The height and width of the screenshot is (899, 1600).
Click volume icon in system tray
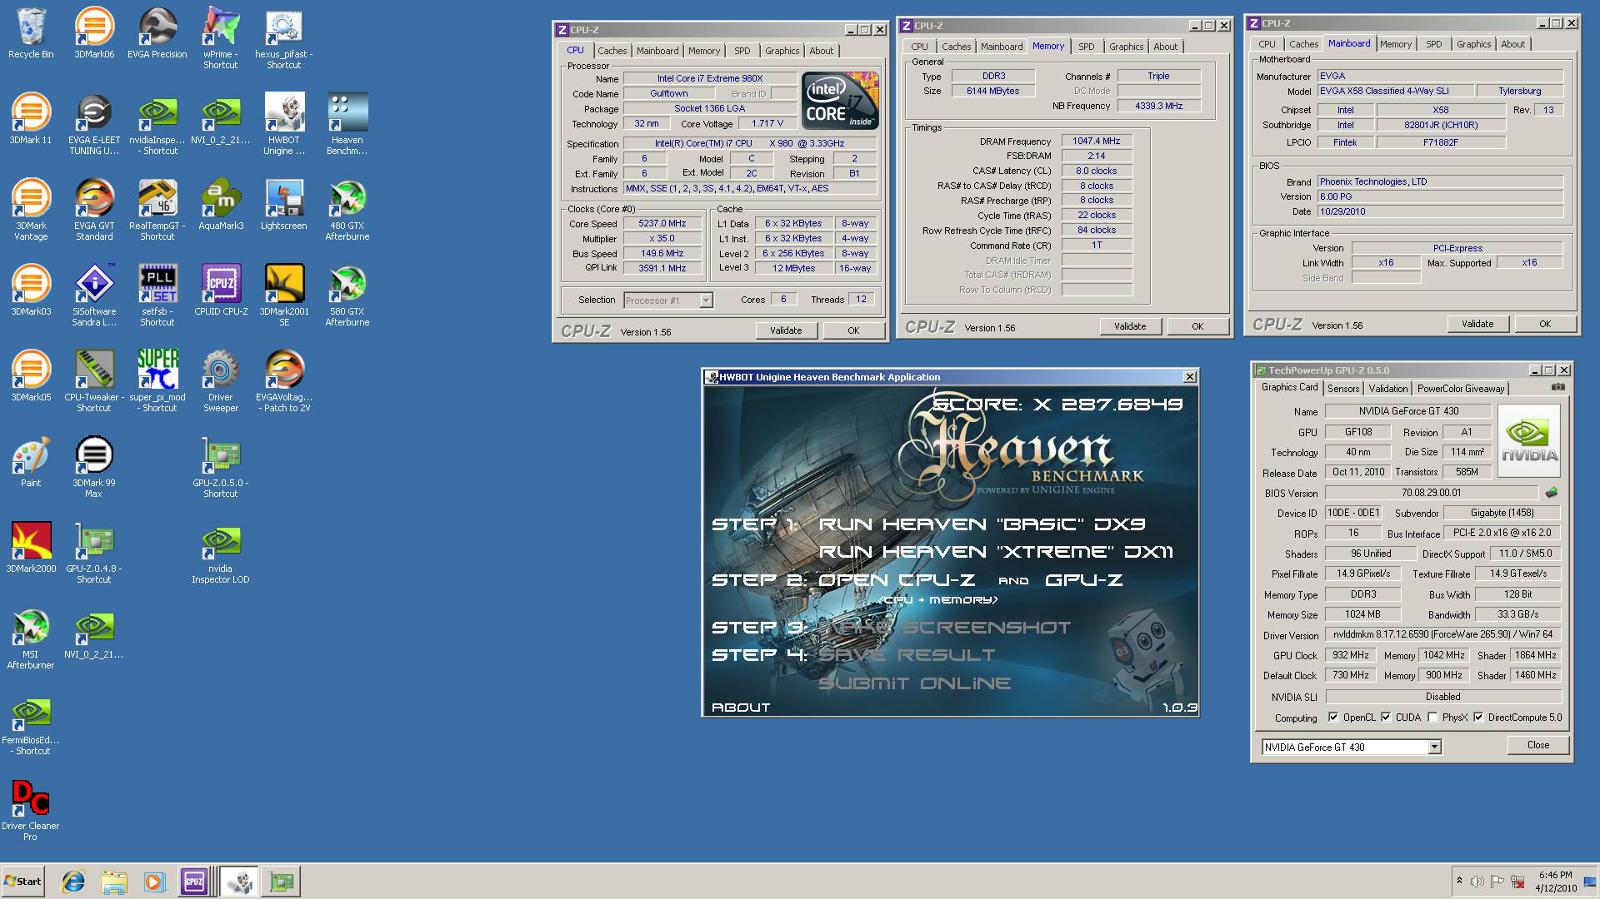click(1477, 881)
